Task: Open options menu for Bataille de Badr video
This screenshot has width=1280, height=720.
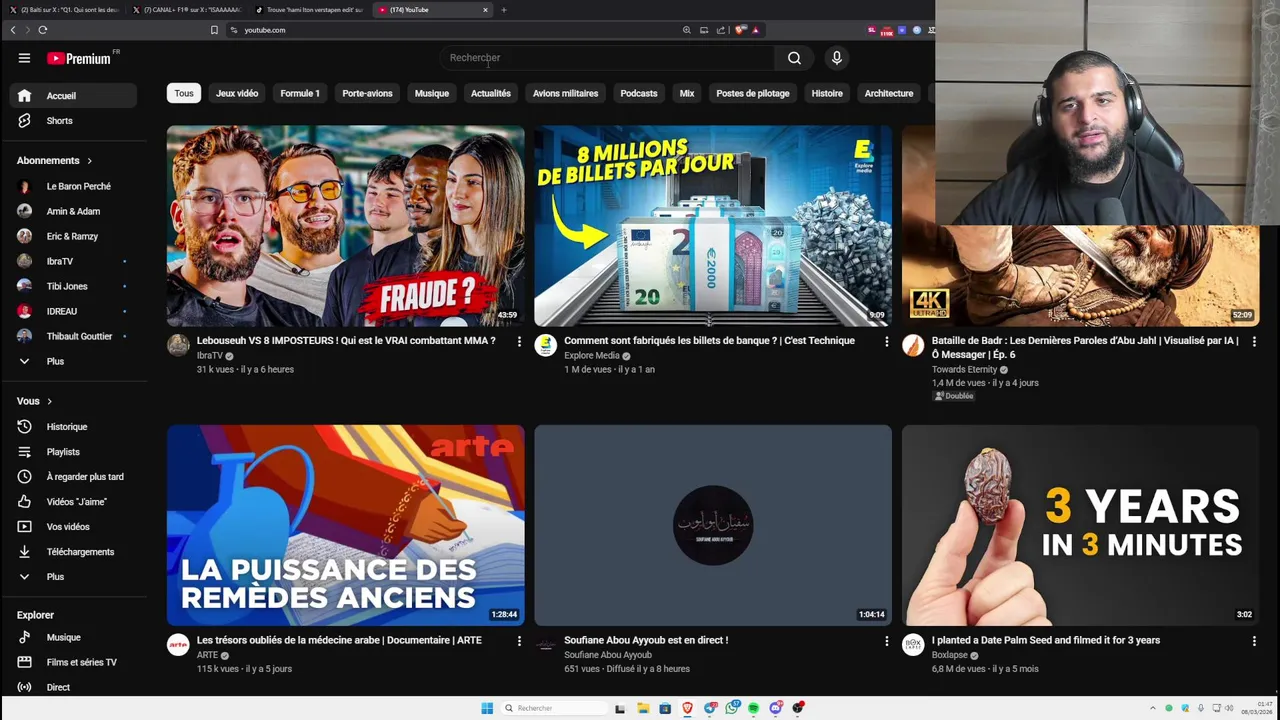Action: [1254, 342]
